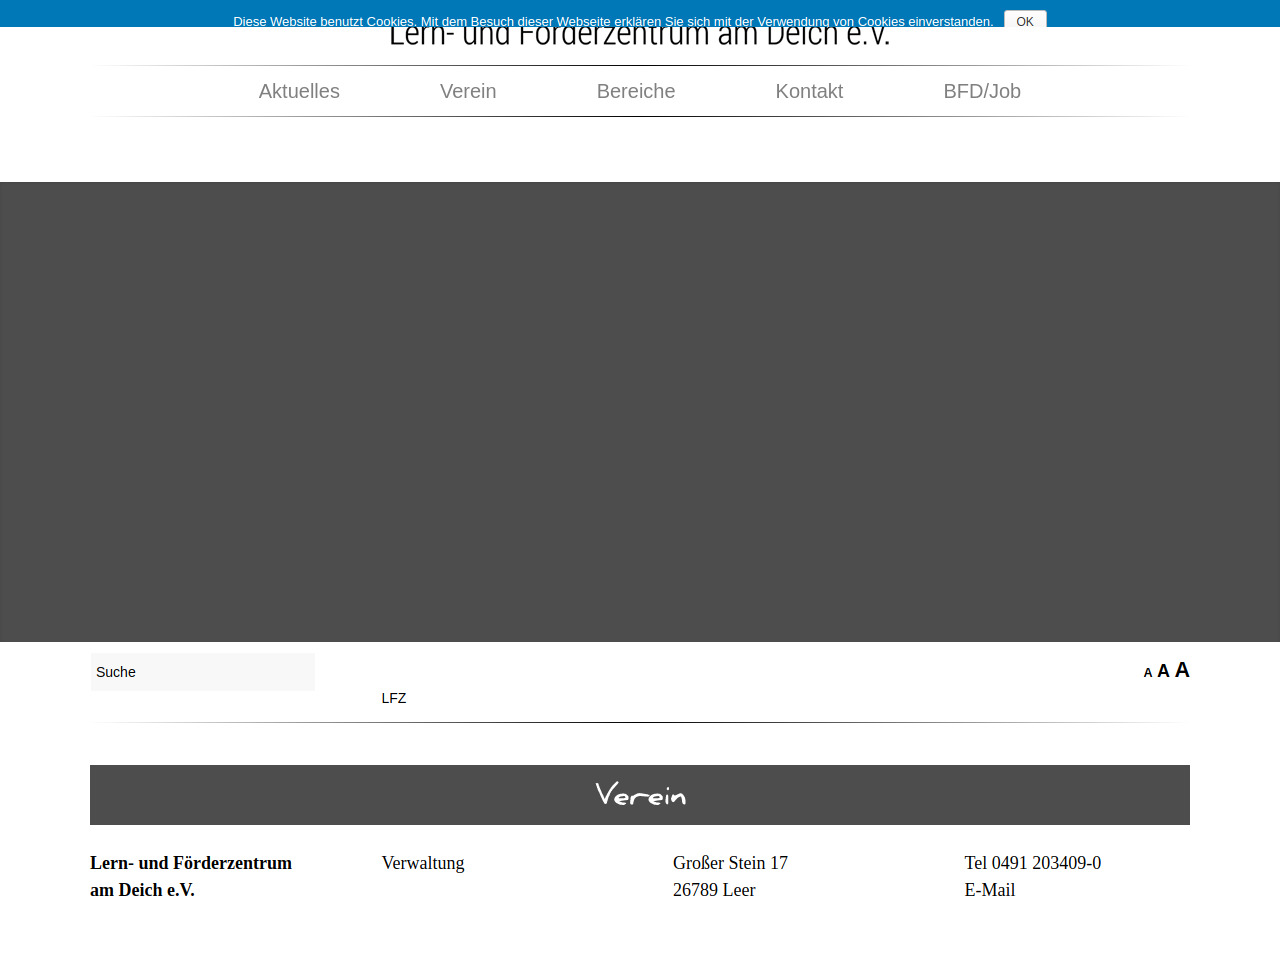Open the Verein navigation item

coord(468,91)
